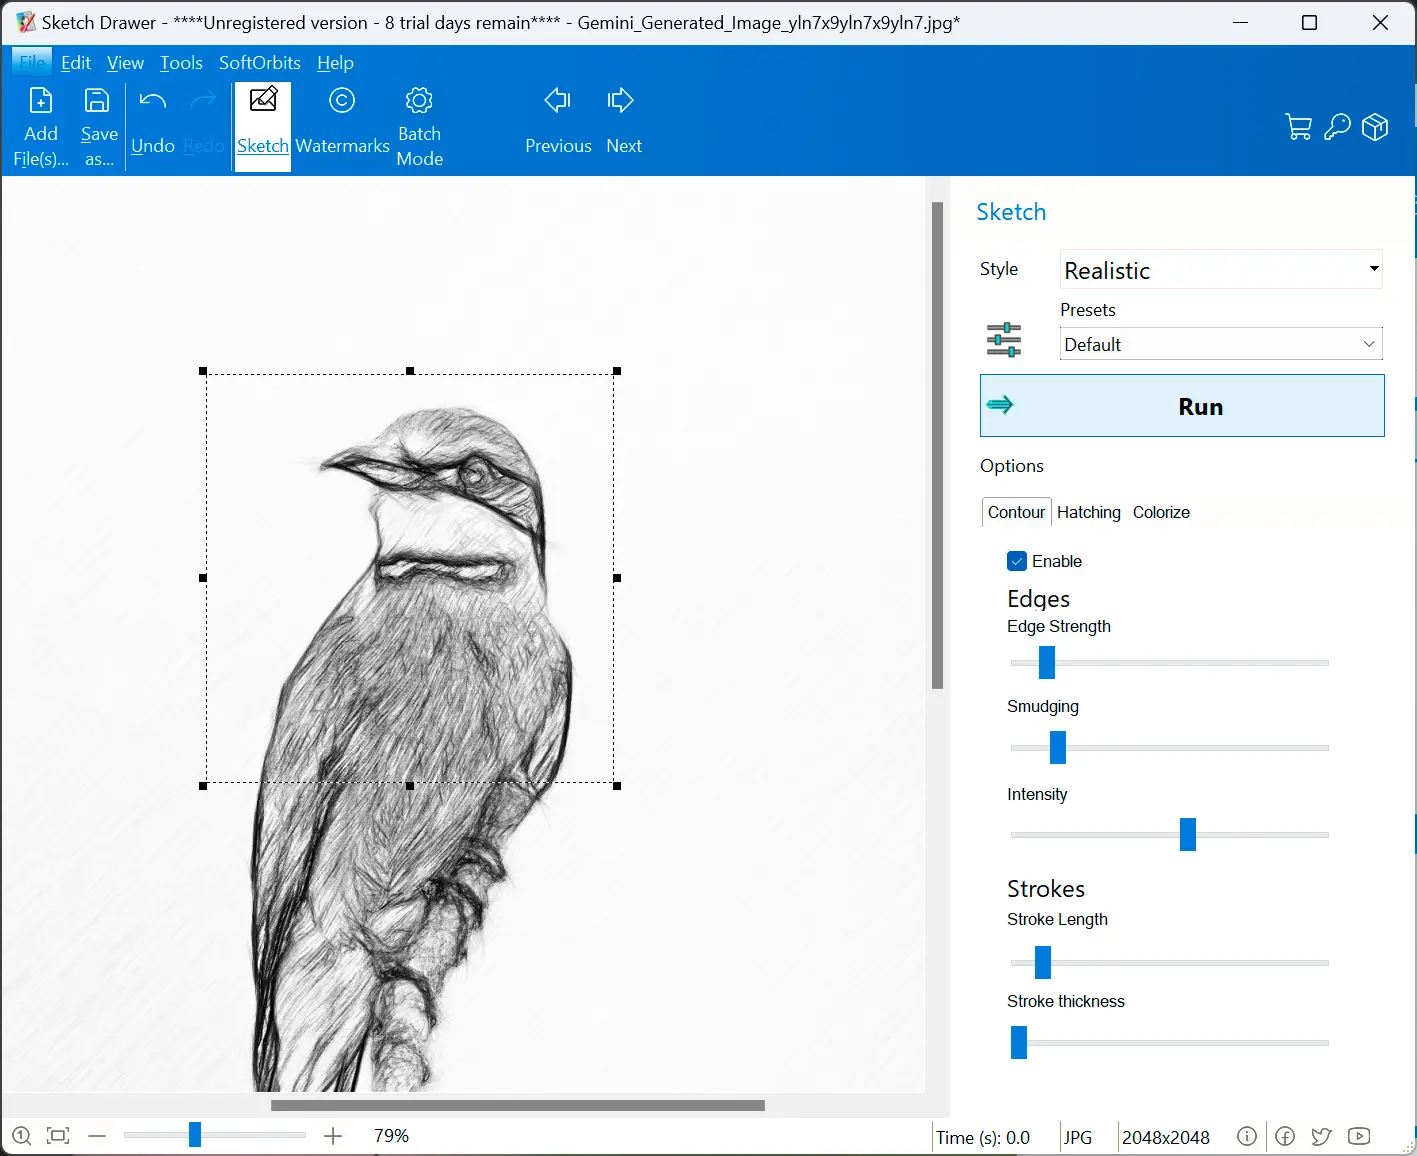
Task: Click the Sketch panel heading
Action: [1011, 212]
